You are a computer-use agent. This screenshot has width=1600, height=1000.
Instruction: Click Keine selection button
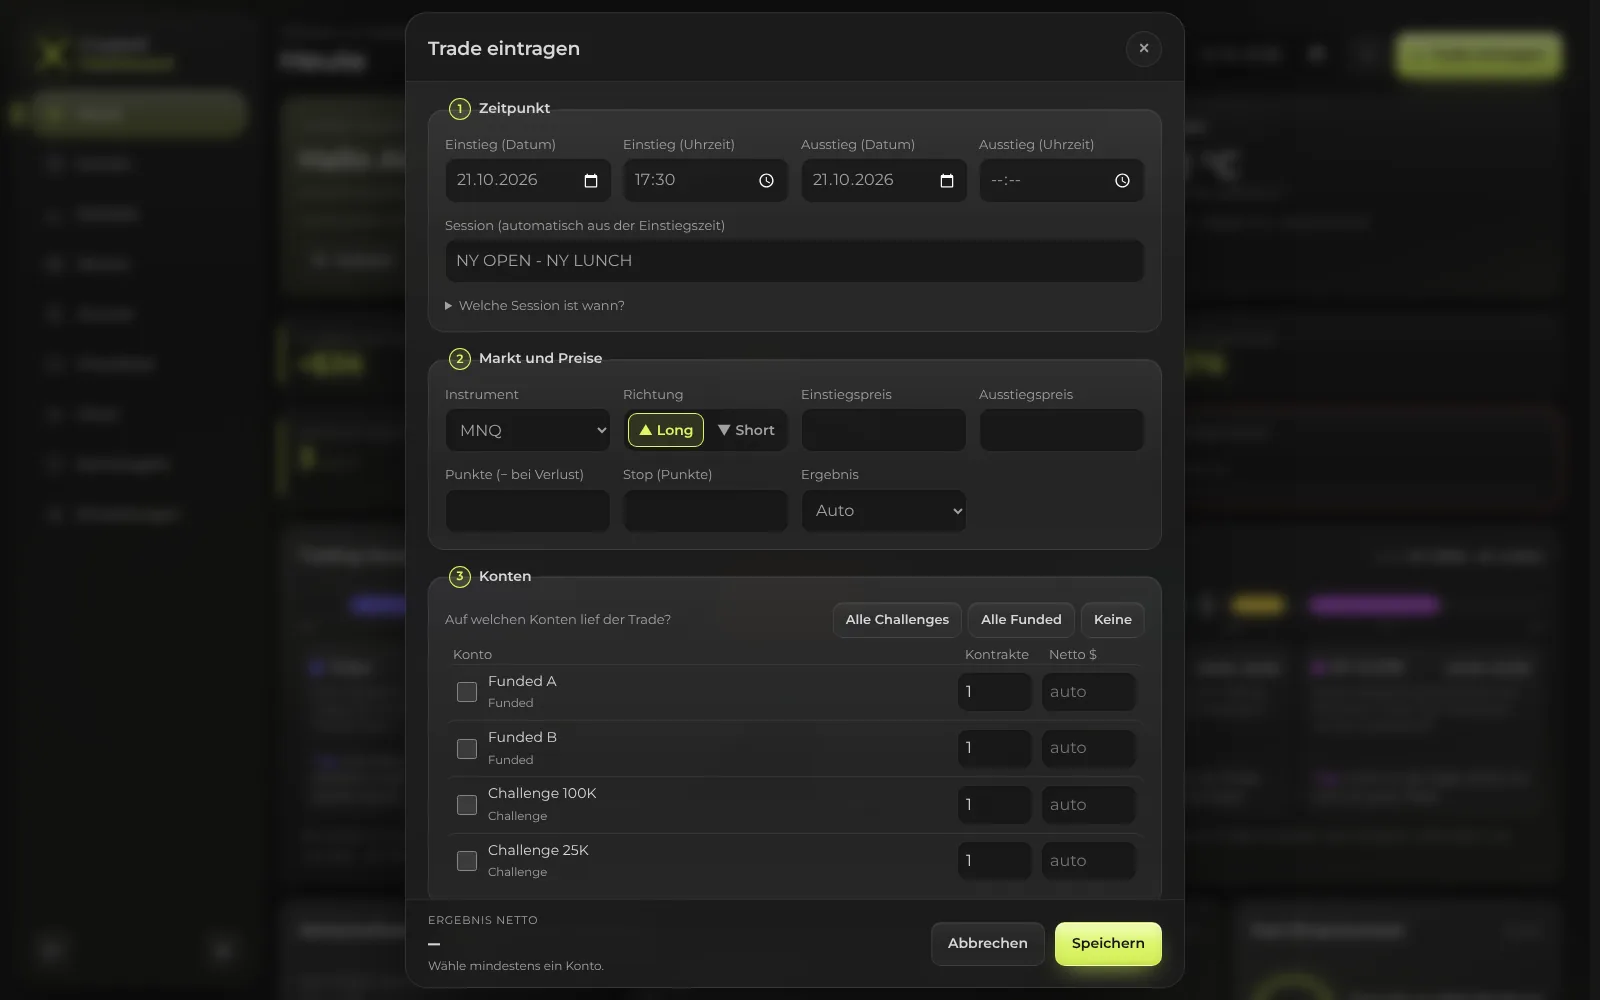coord(1113,620)
